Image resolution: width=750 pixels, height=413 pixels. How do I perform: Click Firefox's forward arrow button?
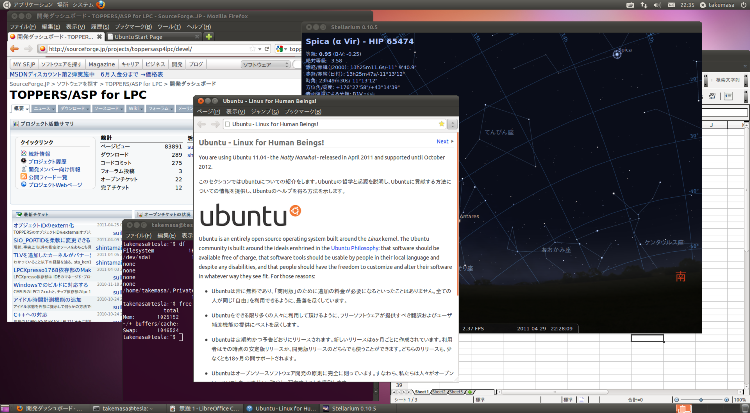(x=28, y=49)
